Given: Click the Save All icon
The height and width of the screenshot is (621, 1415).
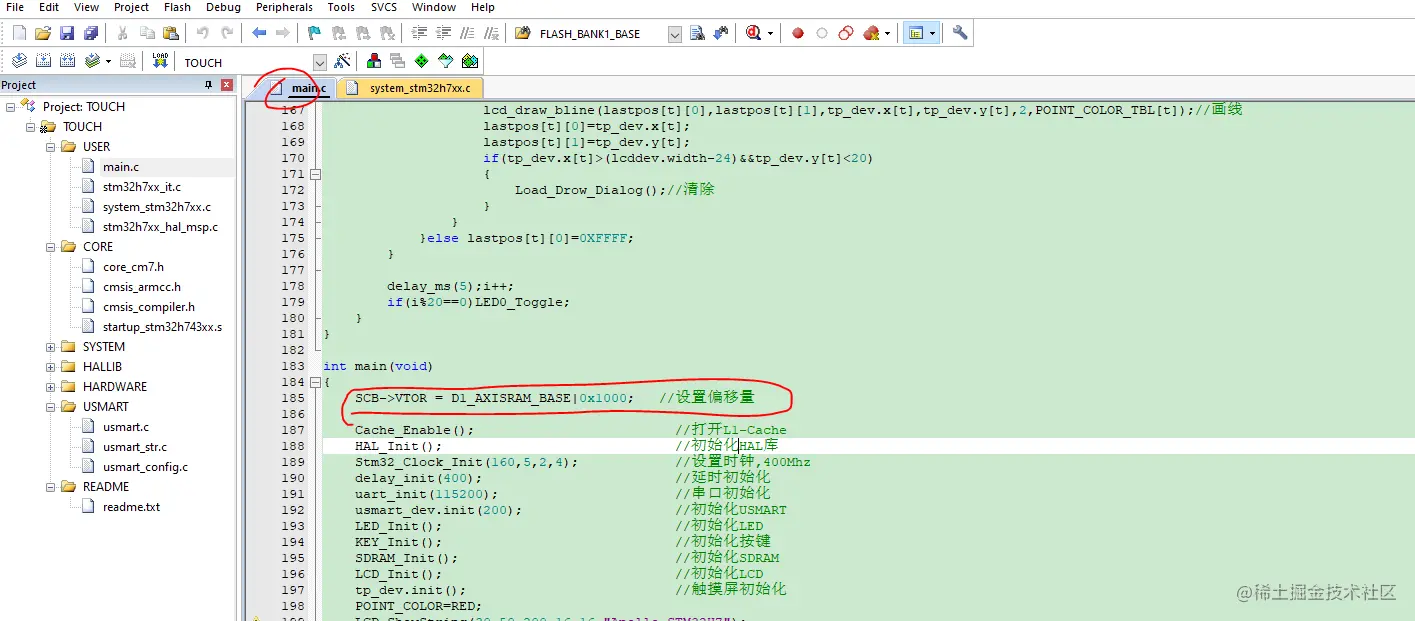Looking at the screenshot, I should 90,33.
